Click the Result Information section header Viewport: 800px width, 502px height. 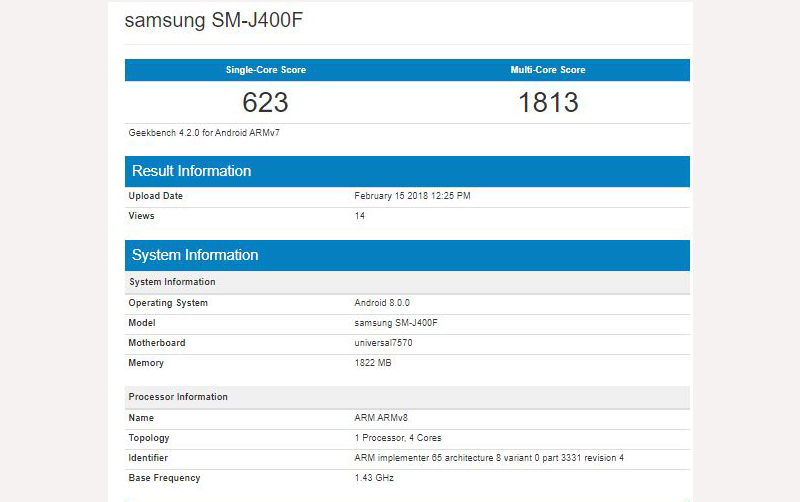click(x=407, y=171)
